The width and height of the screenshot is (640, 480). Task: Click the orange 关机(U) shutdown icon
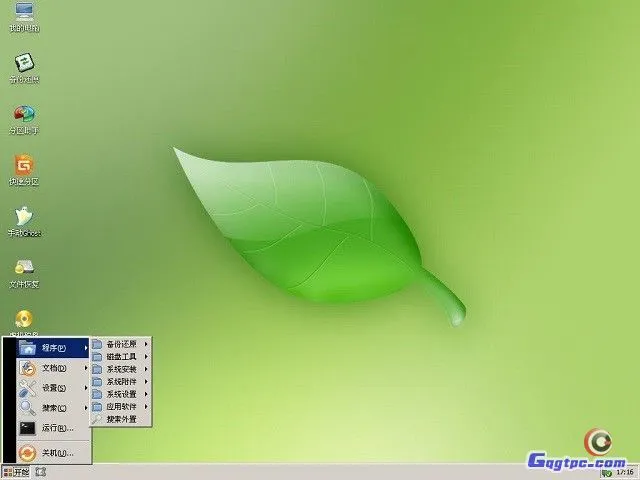(28, 453)
